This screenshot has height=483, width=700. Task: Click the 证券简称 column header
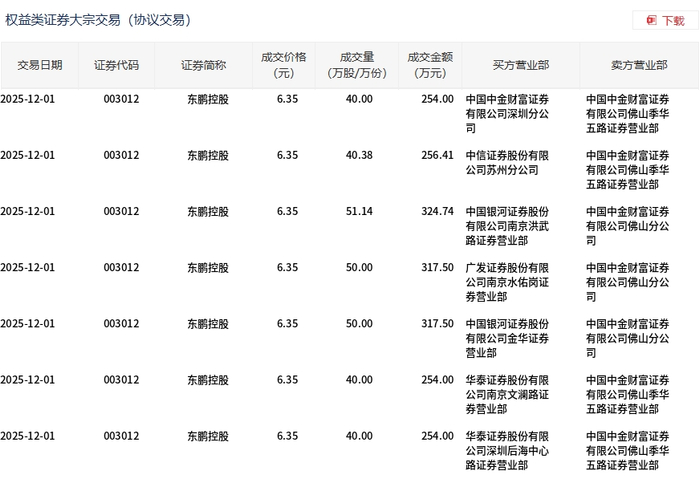[x=204, y=65]
